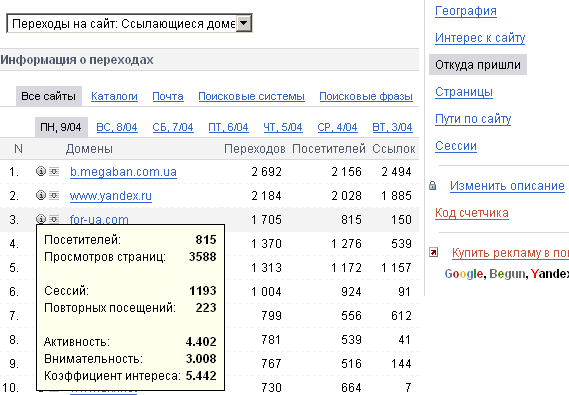The image size is (569, 395).
Task: Select date tab ПН, 9/04
Action: 61,127
